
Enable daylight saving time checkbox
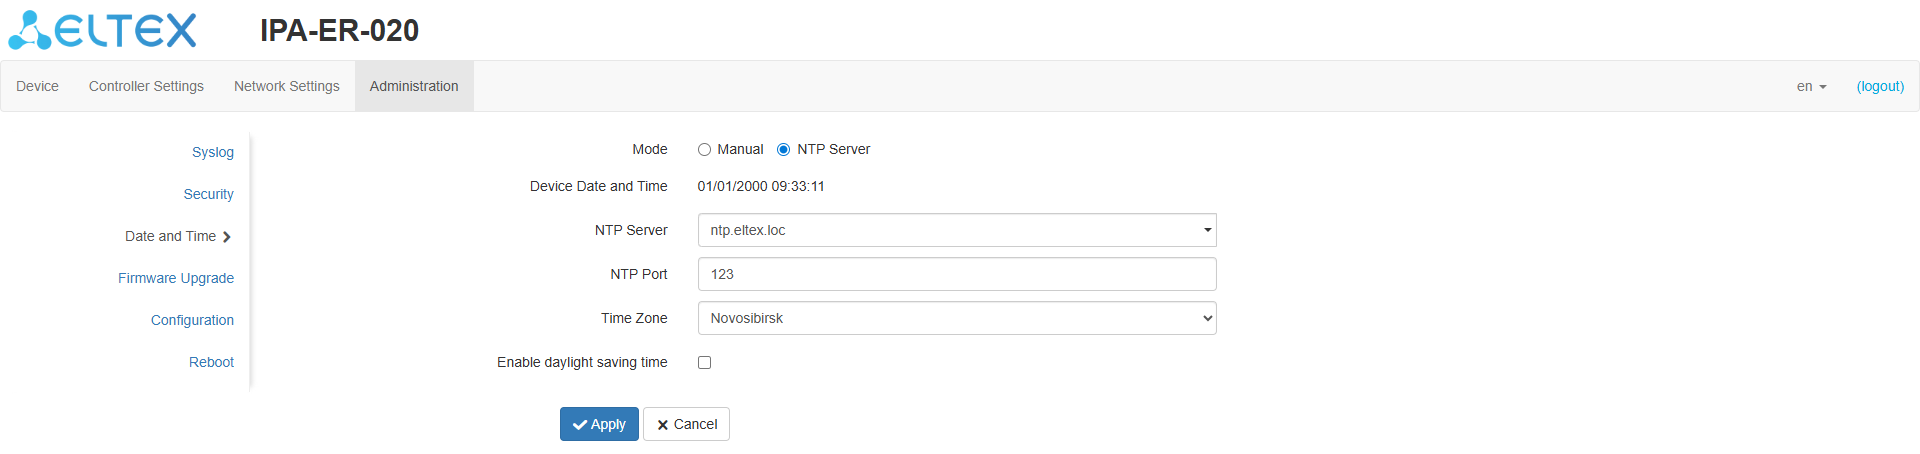tap(705, 363)
